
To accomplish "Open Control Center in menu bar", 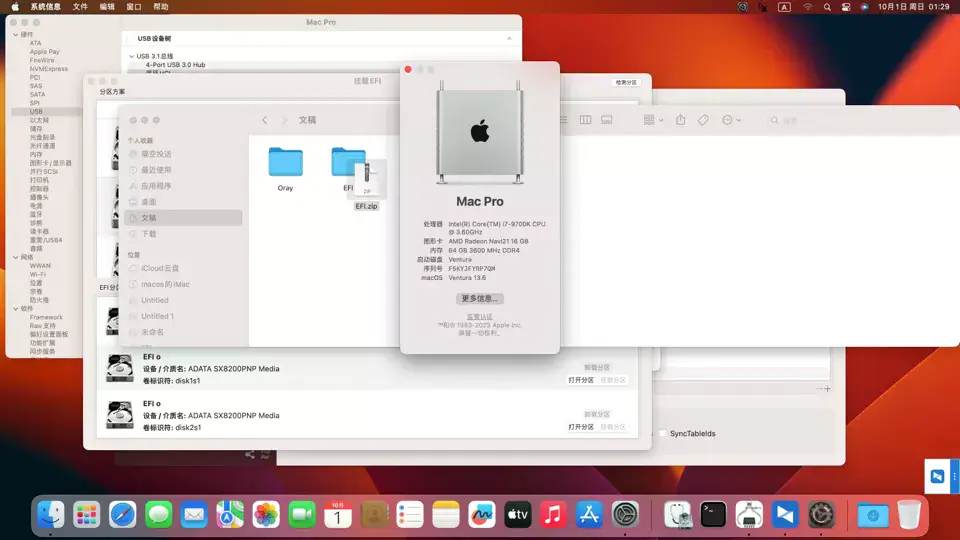I will (846, 7).
